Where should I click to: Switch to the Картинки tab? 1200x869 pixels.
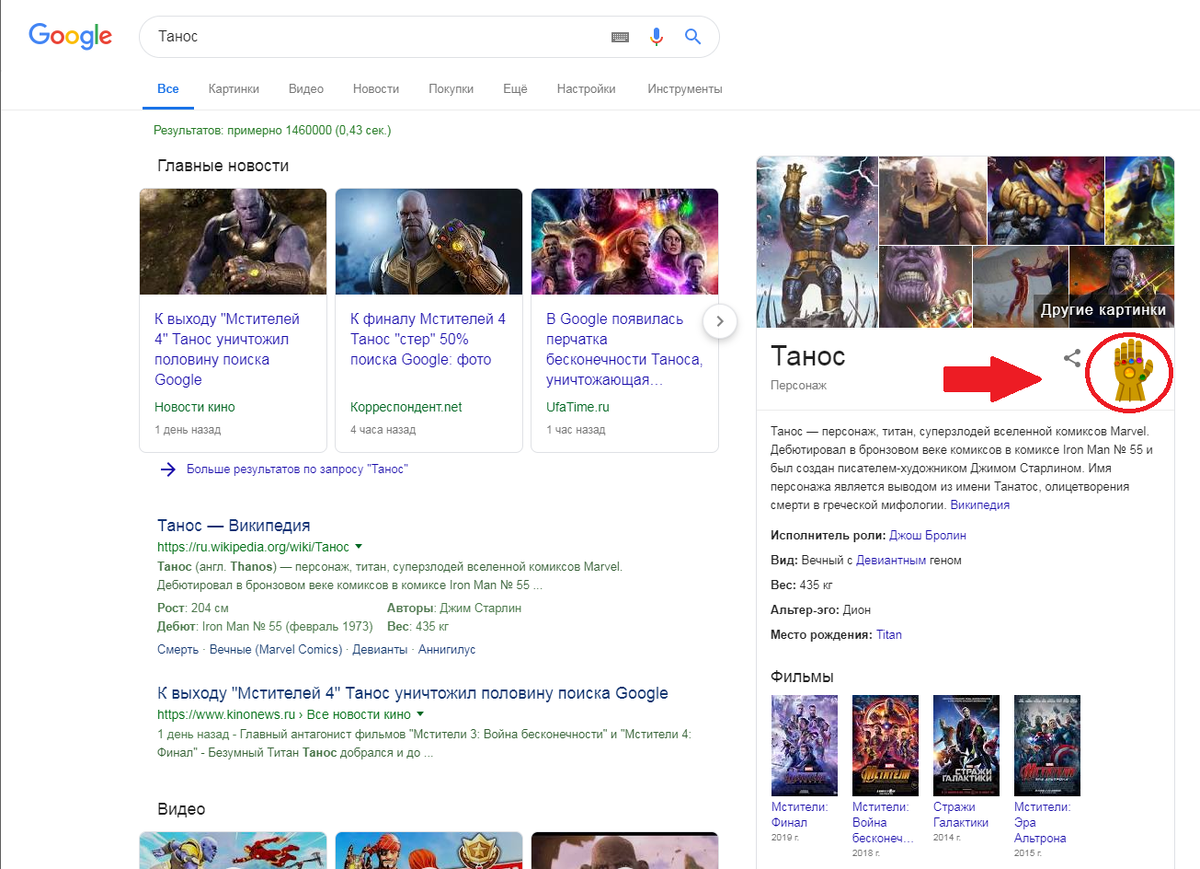click(234, 89)
